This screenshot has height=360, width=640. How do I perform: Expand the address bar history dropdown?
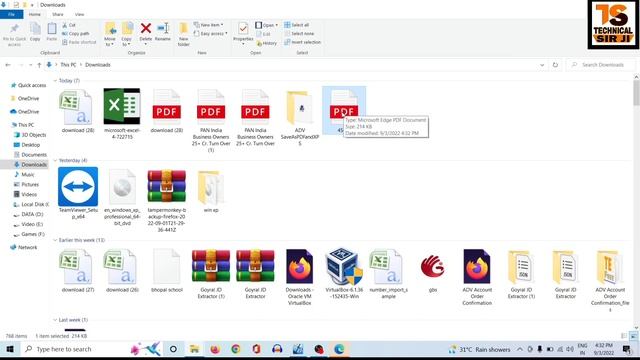click(x=542, y=65)
